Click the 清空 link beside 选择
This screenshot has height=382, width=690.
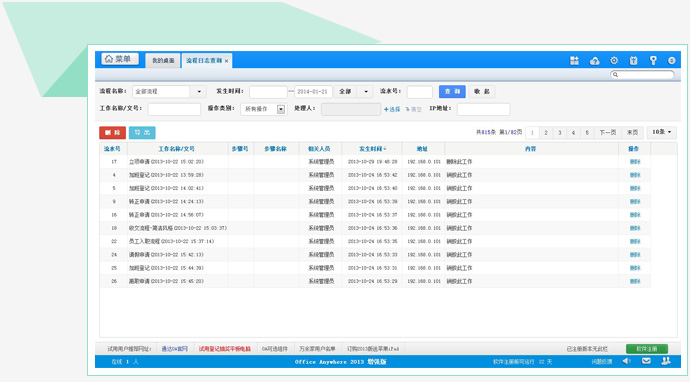click(x=413, y=109)
